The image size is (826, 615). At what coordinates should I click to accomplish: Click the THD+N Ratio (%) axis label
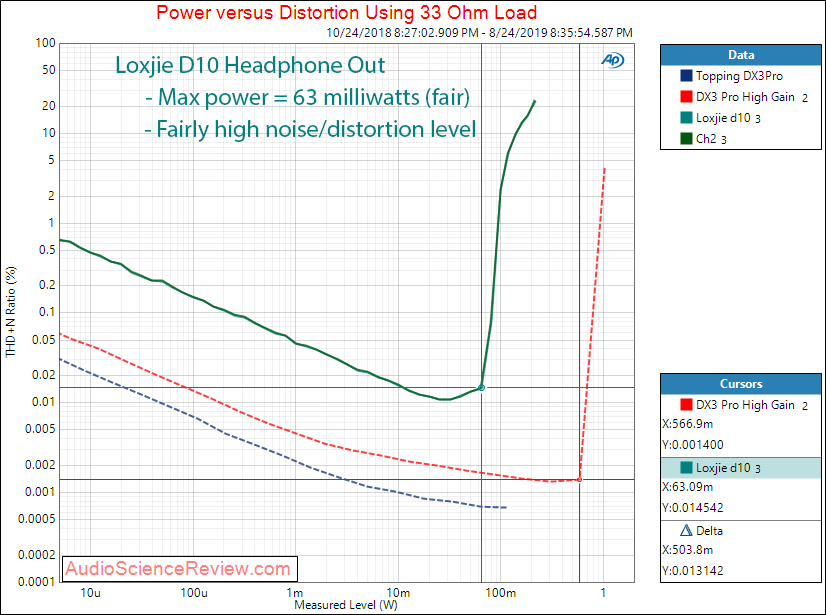[11, 312]
